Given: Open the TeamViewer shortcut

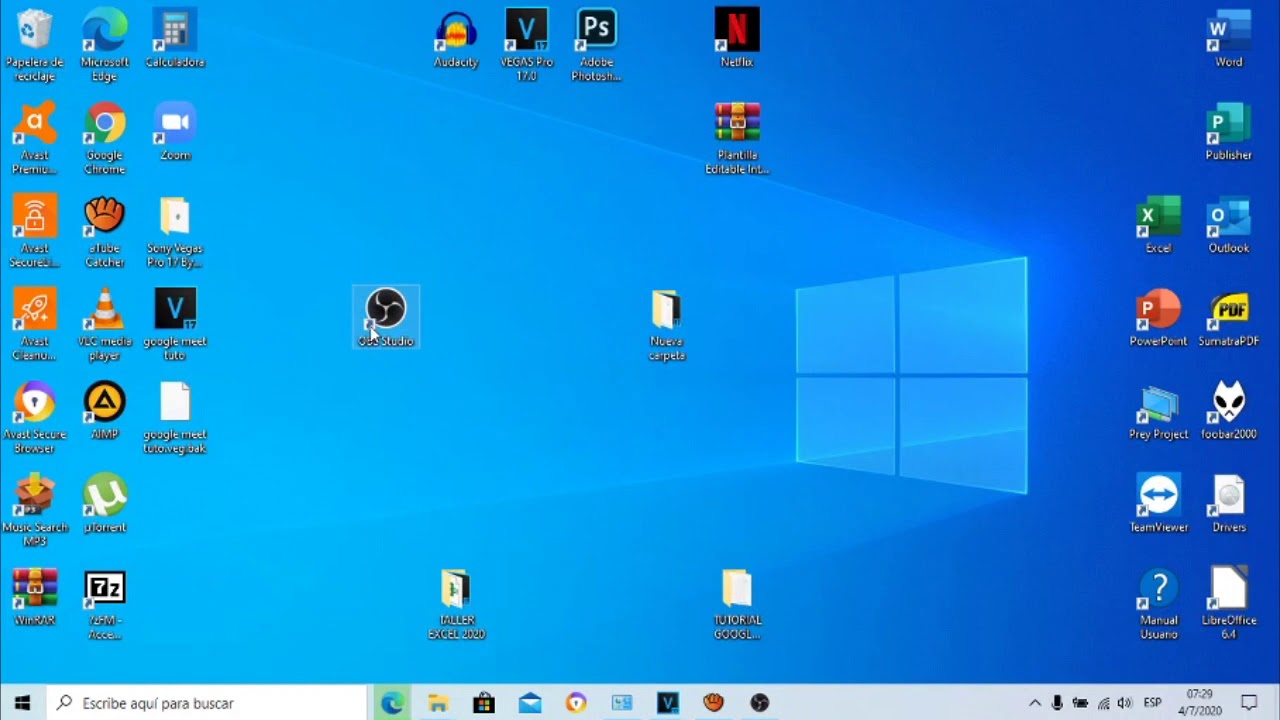Looking at the screenshot, I should (1158, 505).
